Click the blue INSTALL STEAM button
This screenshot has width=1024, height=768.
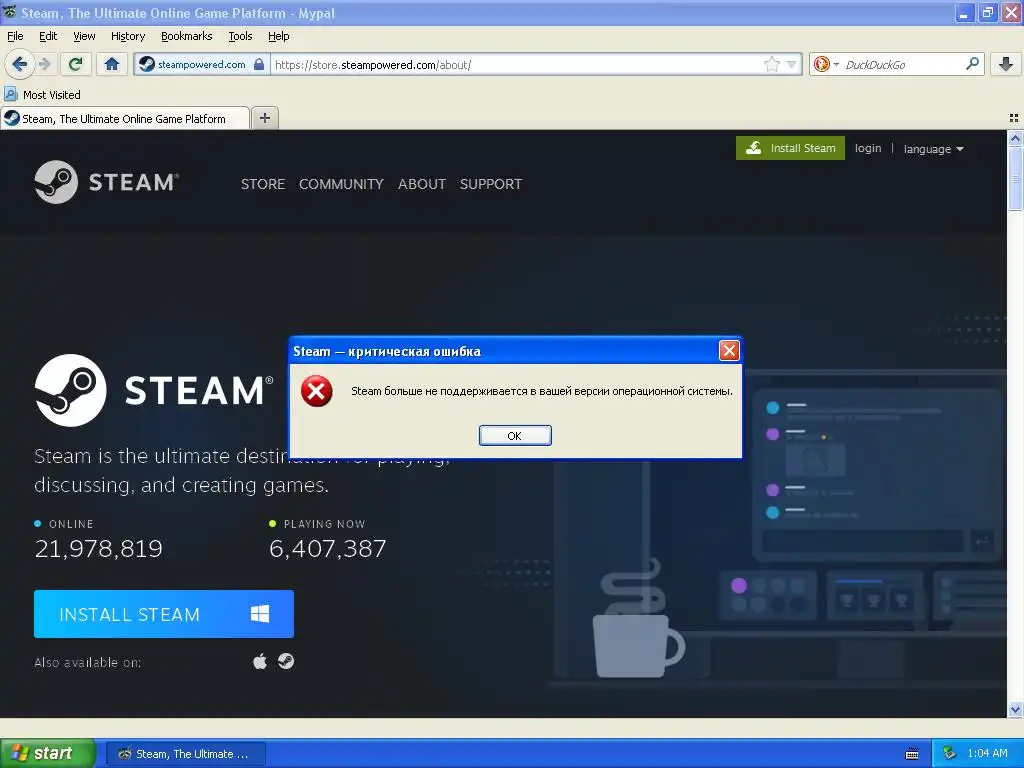164,614
